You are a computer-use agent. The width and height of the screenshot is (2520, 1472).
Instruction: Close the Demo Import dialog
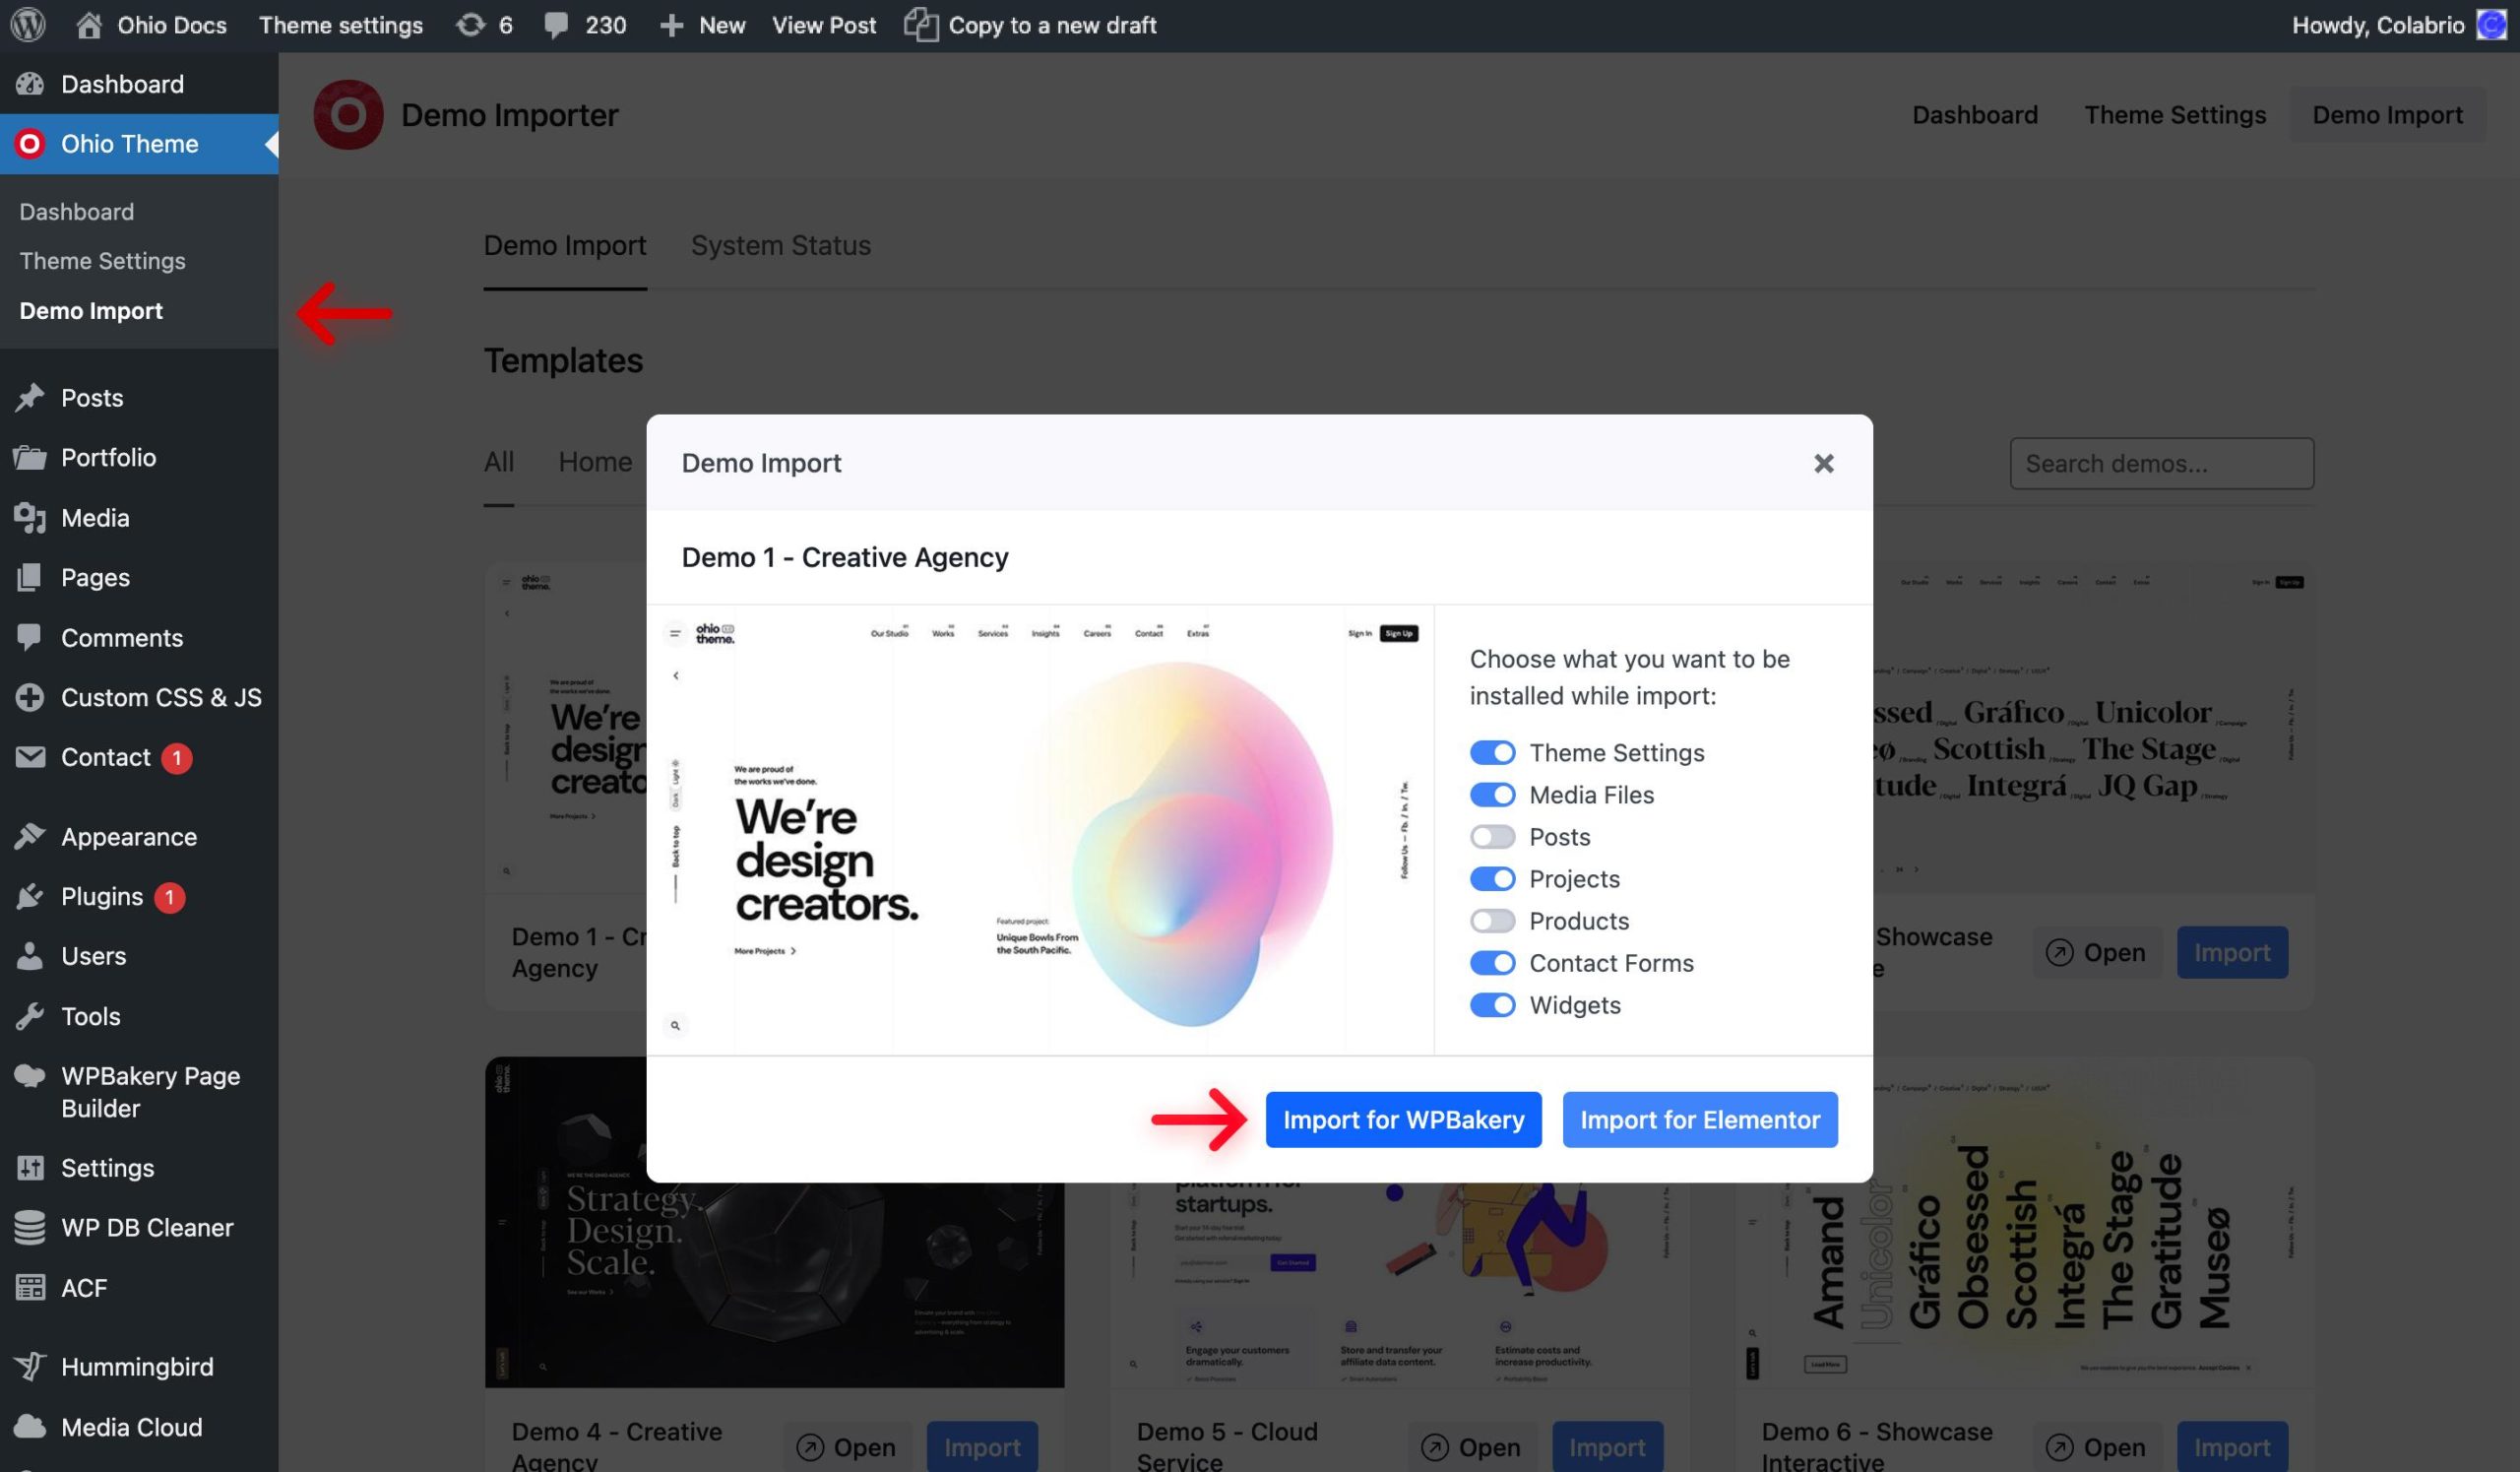point(1823,464)
